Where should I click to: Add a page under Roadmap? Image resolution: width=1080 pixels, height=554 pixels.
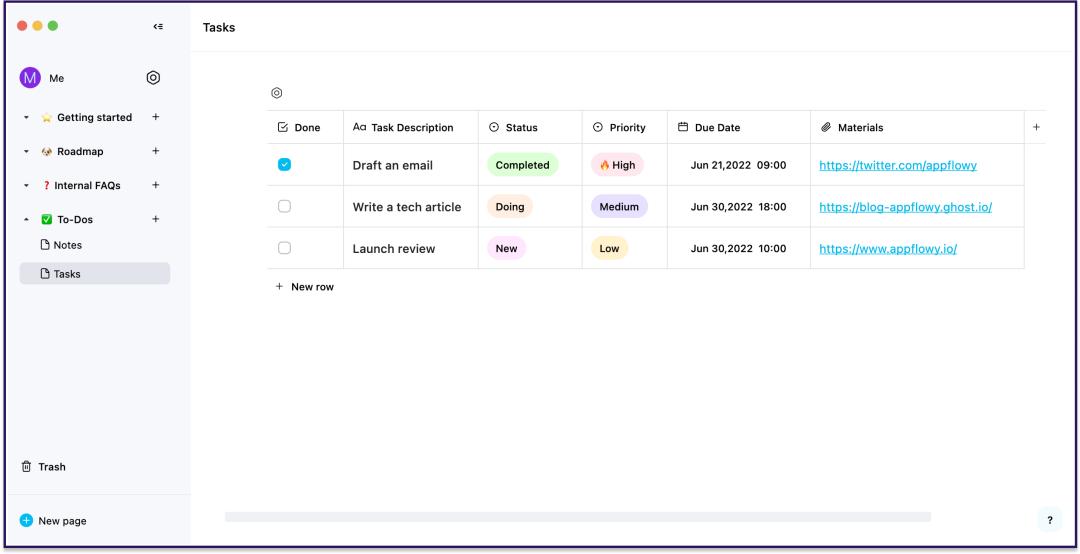tap(156, 151)
